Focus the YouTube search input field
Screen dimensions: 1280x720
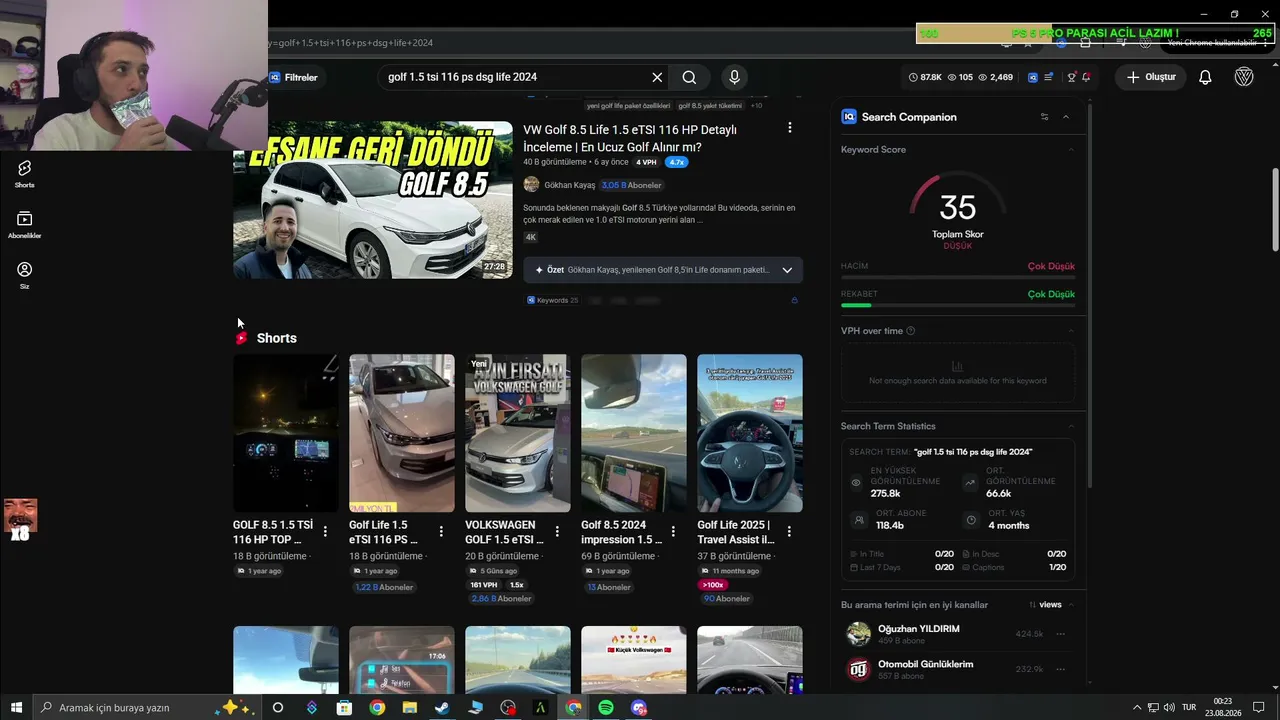pos(515,77)
